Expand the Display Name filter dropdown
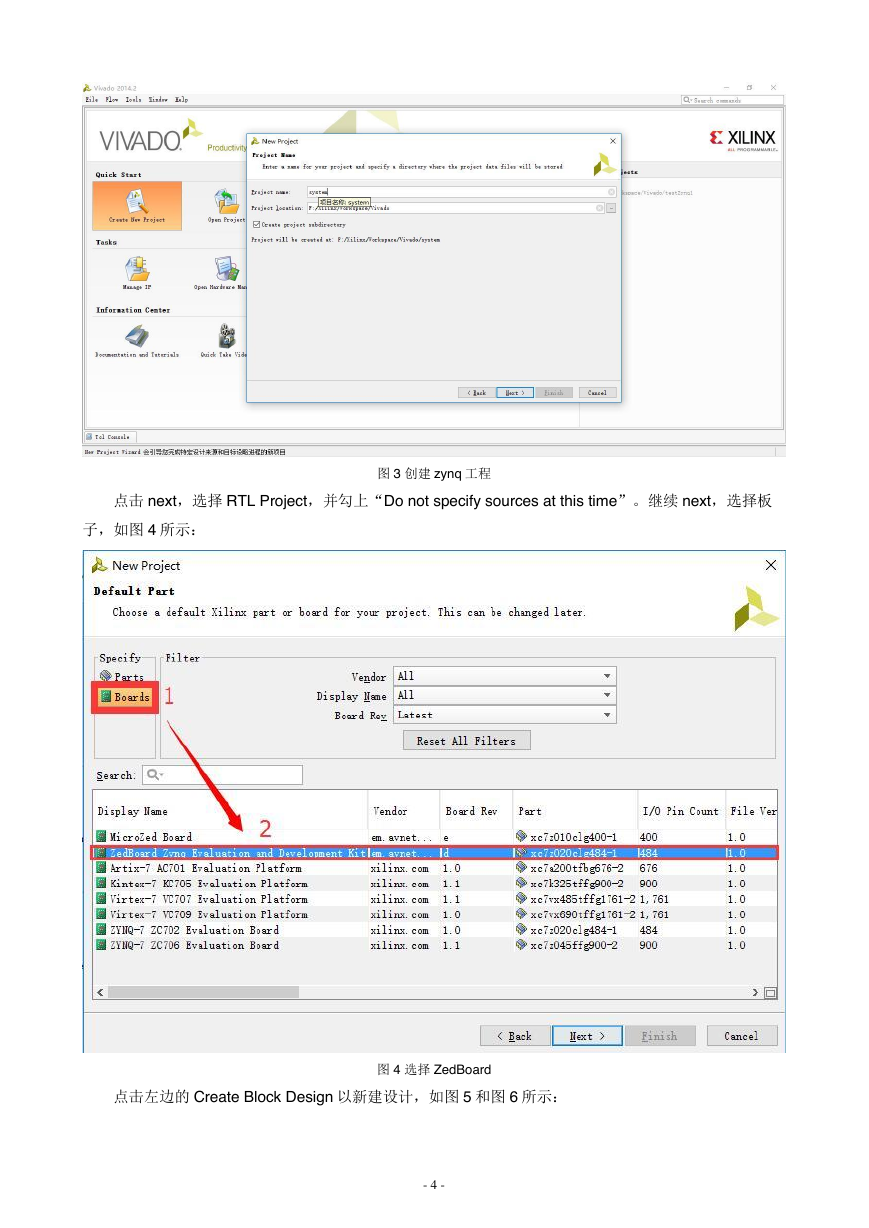Screen dimensions: 869x1228 (x=505, y=695)
